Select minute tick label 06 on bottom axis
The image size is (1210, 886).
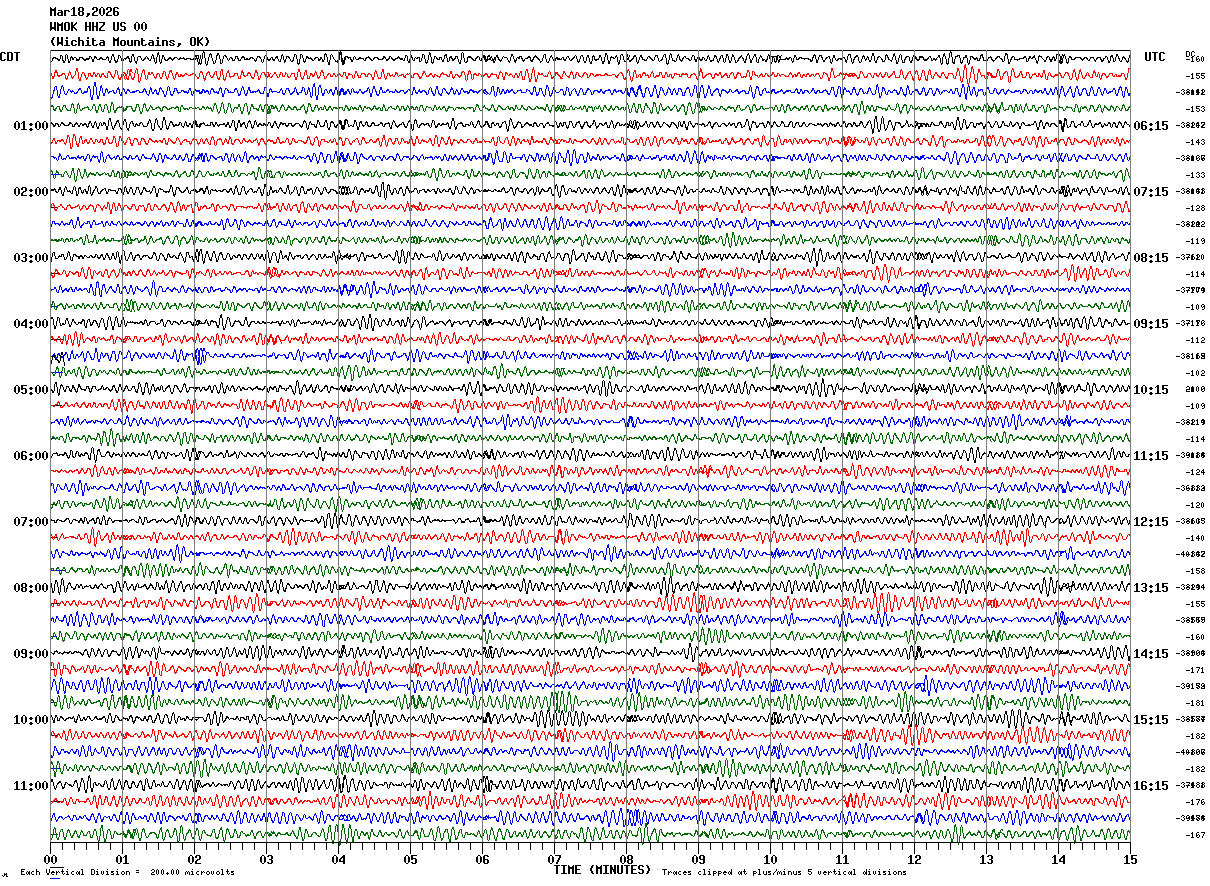pyautogui.click(x=482, y=859)
